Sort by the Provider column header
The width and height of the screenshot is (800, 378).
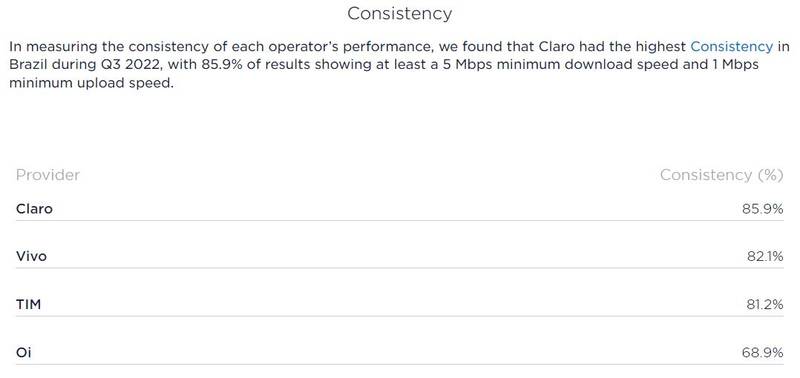[48, 175]
